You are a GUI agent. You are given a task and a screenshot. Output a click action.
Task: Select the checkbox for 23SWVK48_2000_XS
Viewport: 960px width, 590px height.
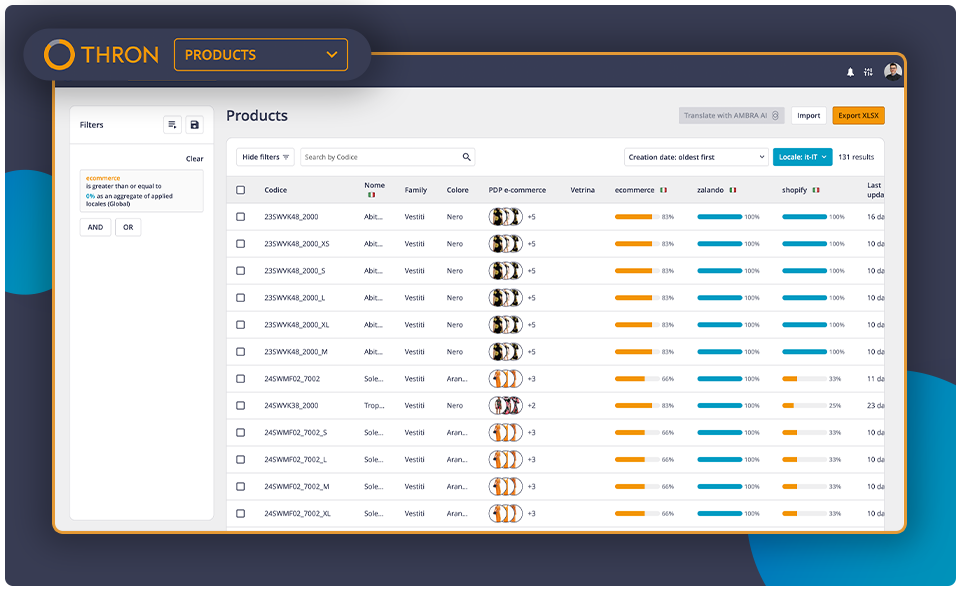point(241,244)
